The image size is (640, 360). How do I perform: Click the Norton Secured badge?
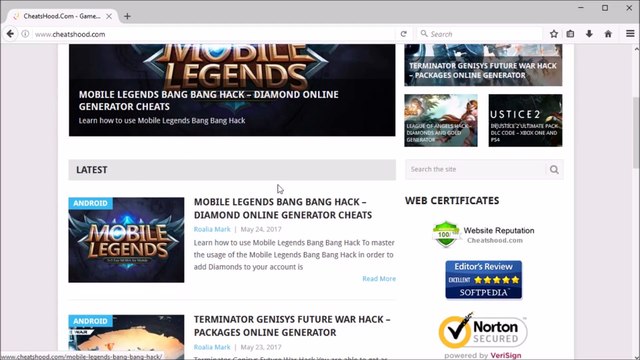click(x=483, y=336)
